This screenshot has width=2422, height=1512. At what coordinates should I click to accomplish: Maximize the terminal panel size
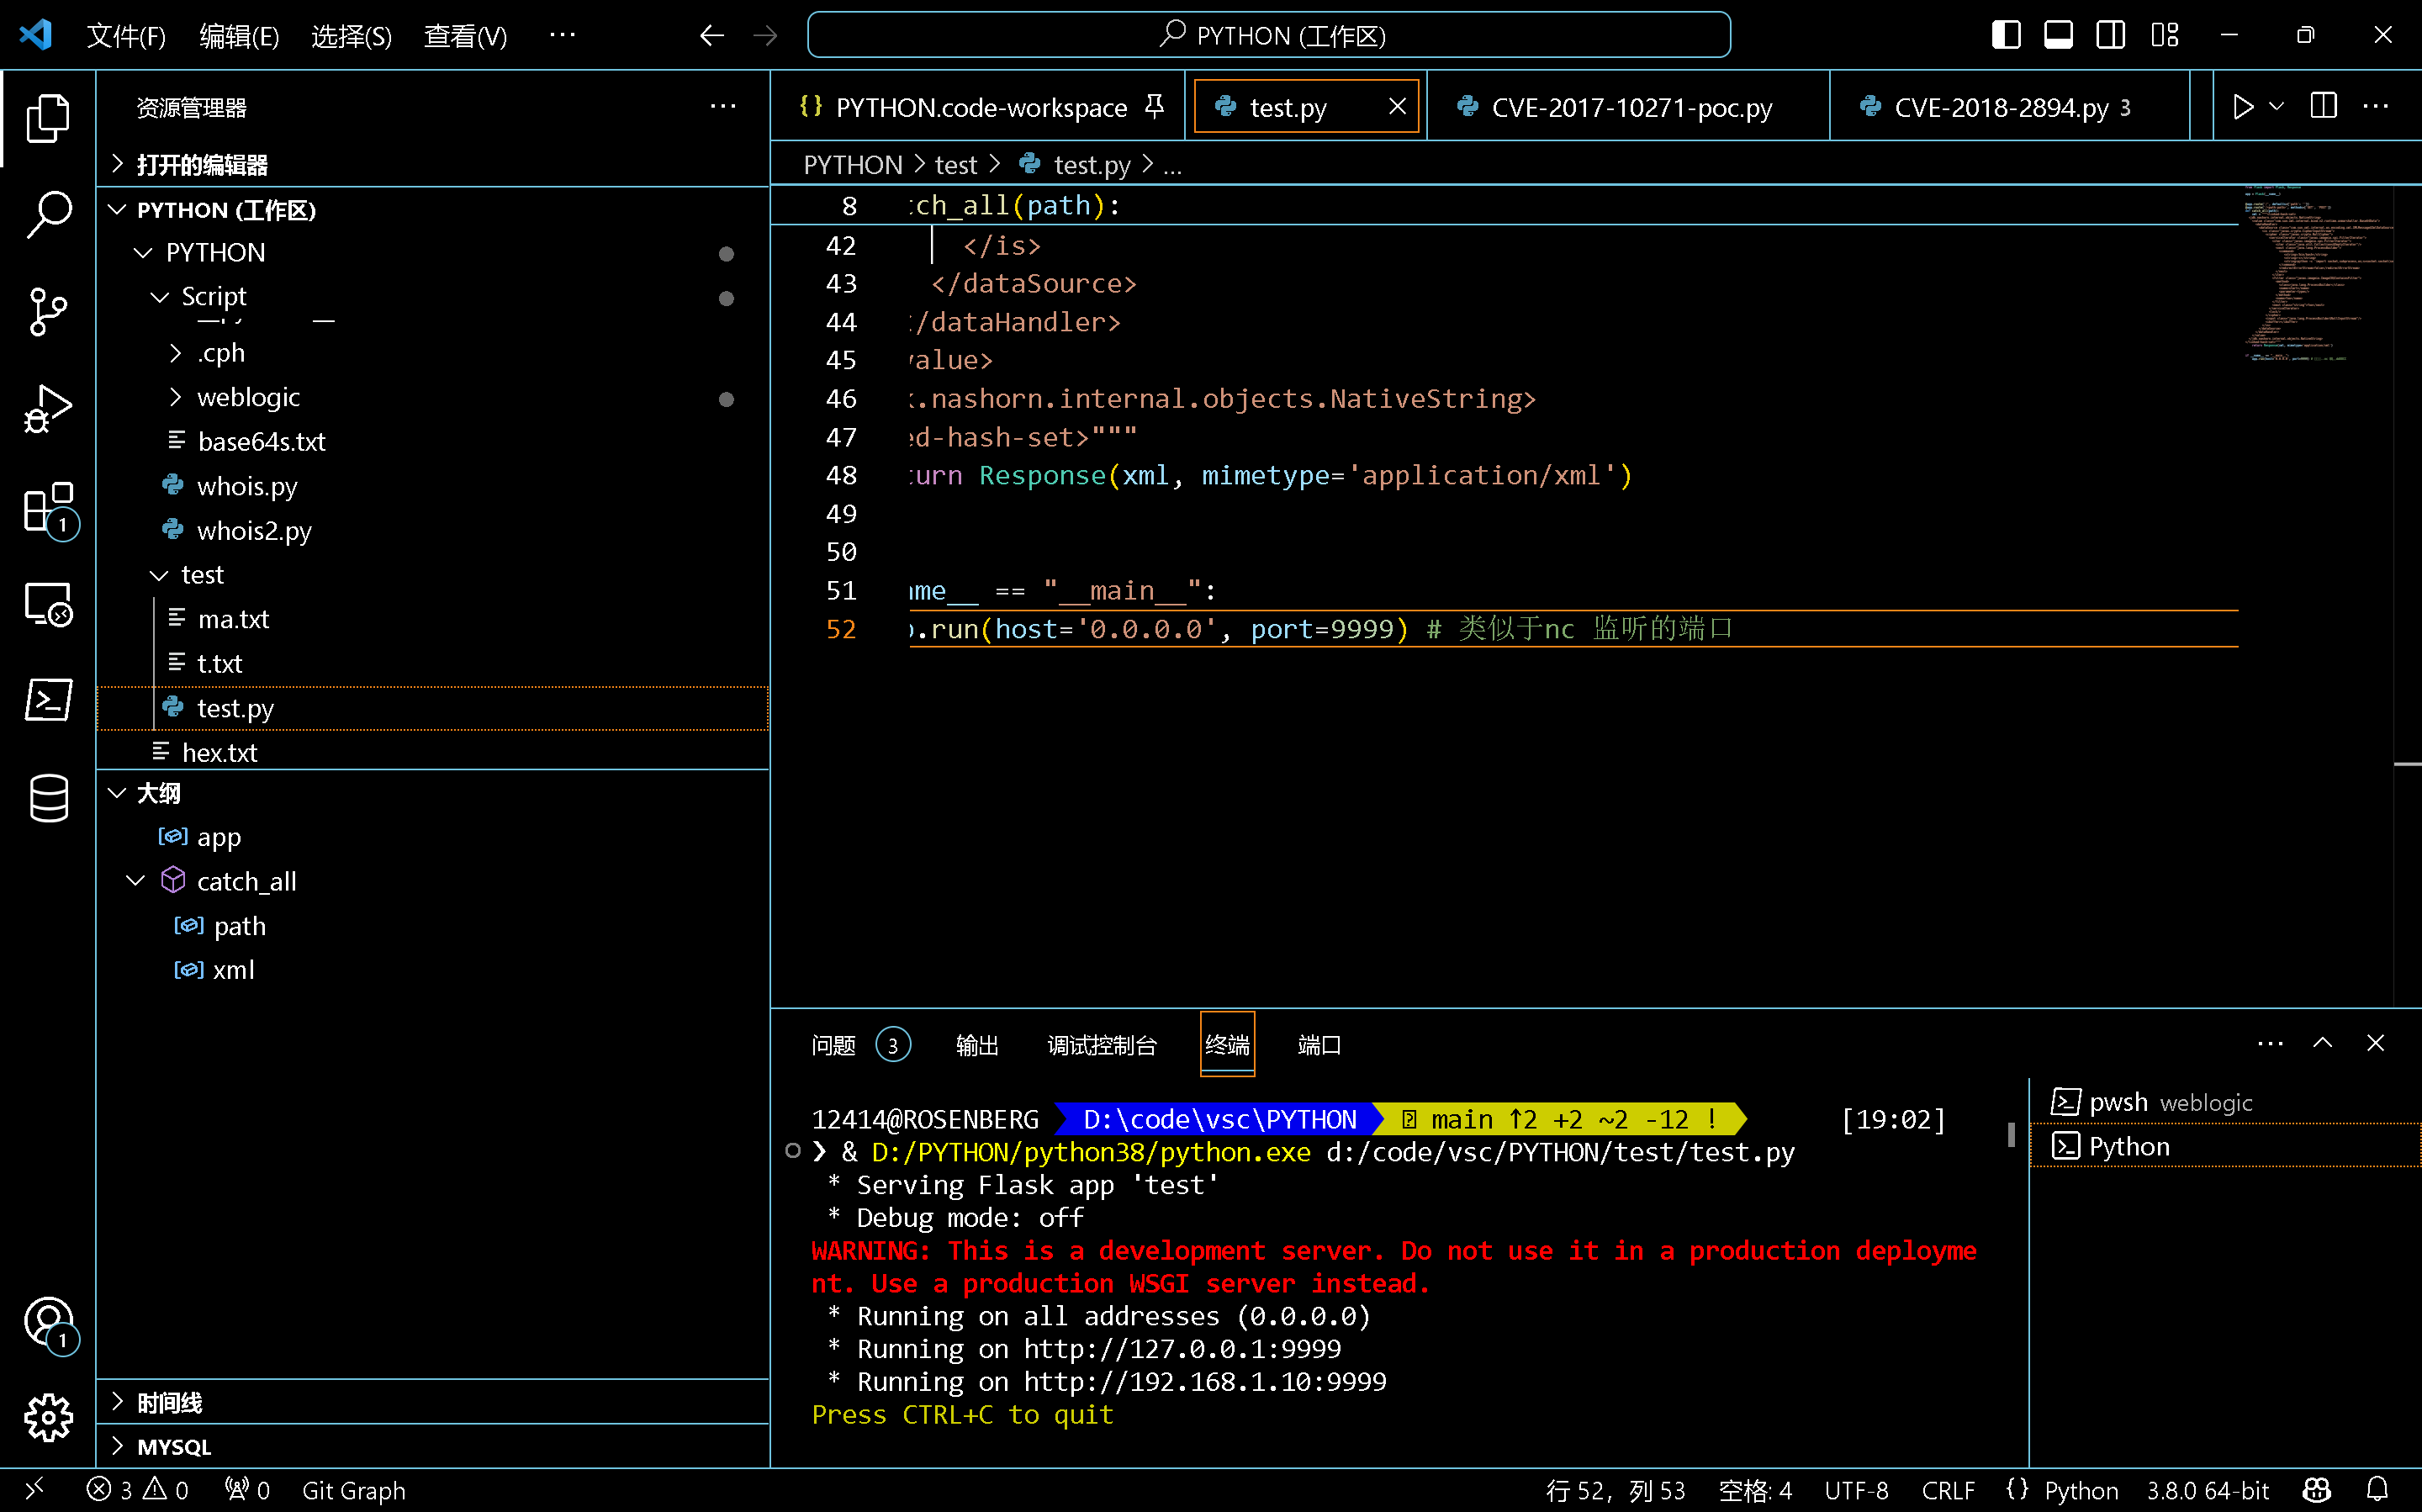[2323, 1043]
